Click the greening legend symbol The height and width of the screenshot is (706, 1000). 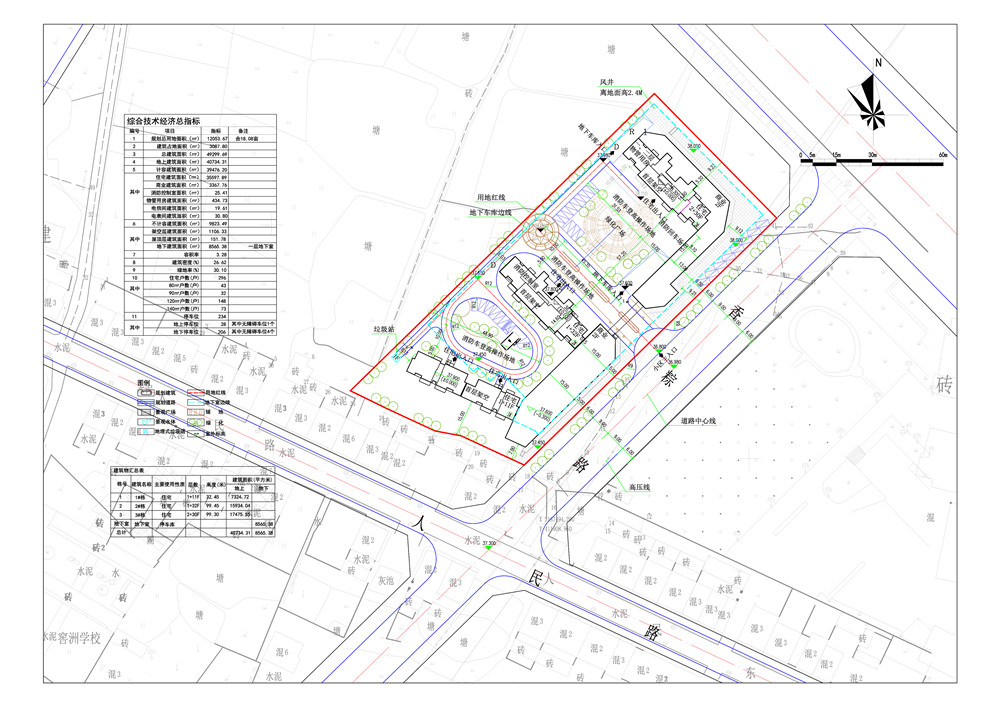(198, 422)
